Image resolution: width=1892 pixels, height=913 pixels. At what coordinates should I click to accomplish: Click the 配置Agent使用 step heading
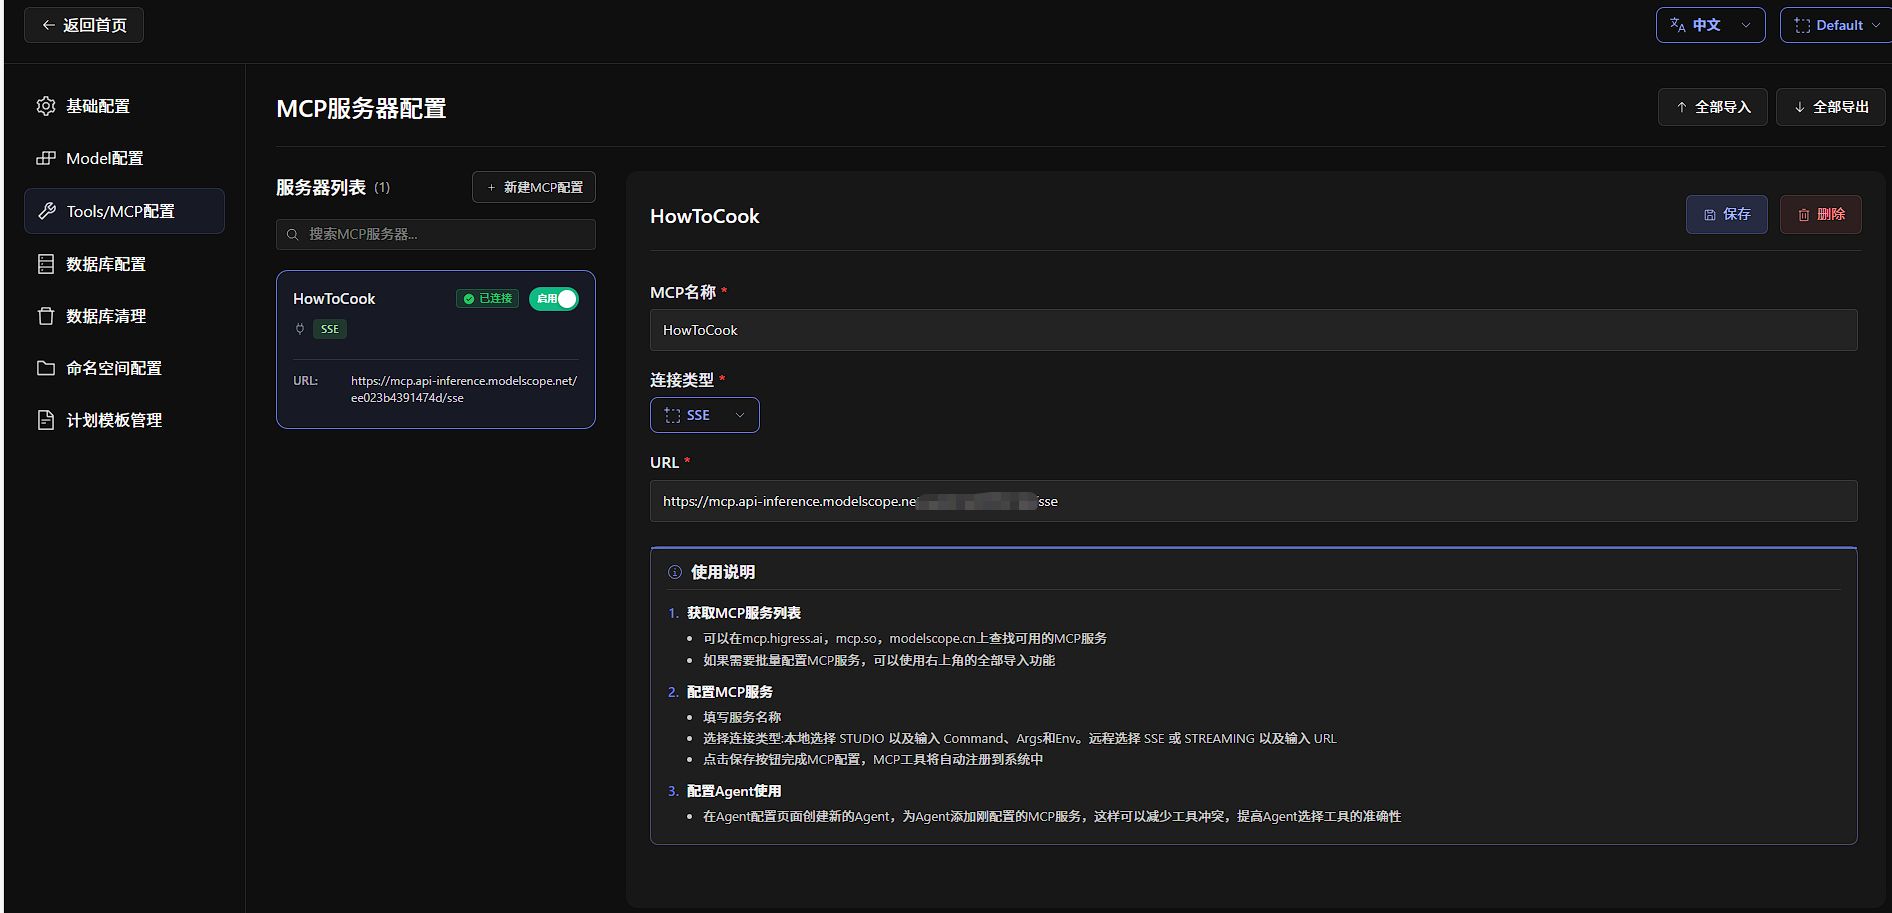[734, 791]
